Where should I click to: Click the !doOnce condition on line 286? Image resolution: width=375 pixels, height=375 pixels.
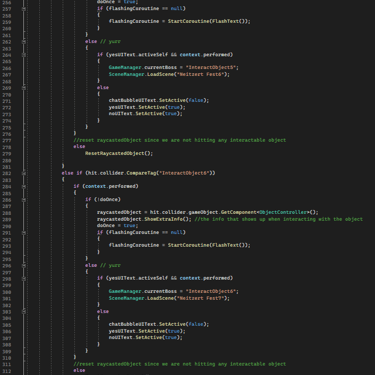click(x=107, y=199)
